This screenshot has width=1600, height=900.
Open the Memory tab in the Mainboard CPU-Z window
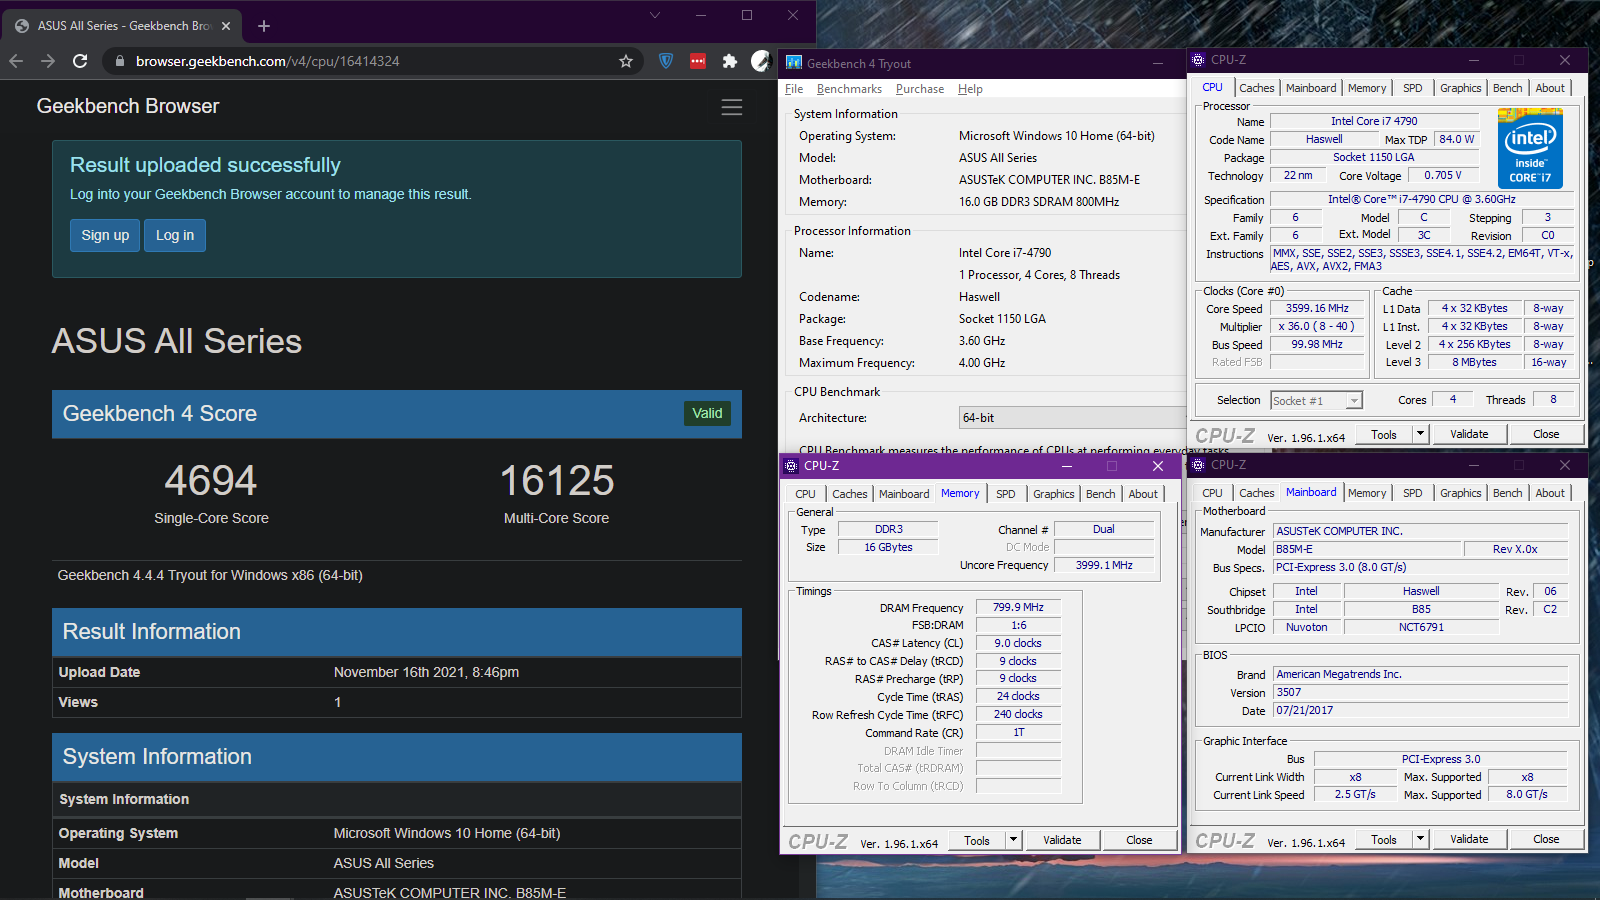[1366, 493]
